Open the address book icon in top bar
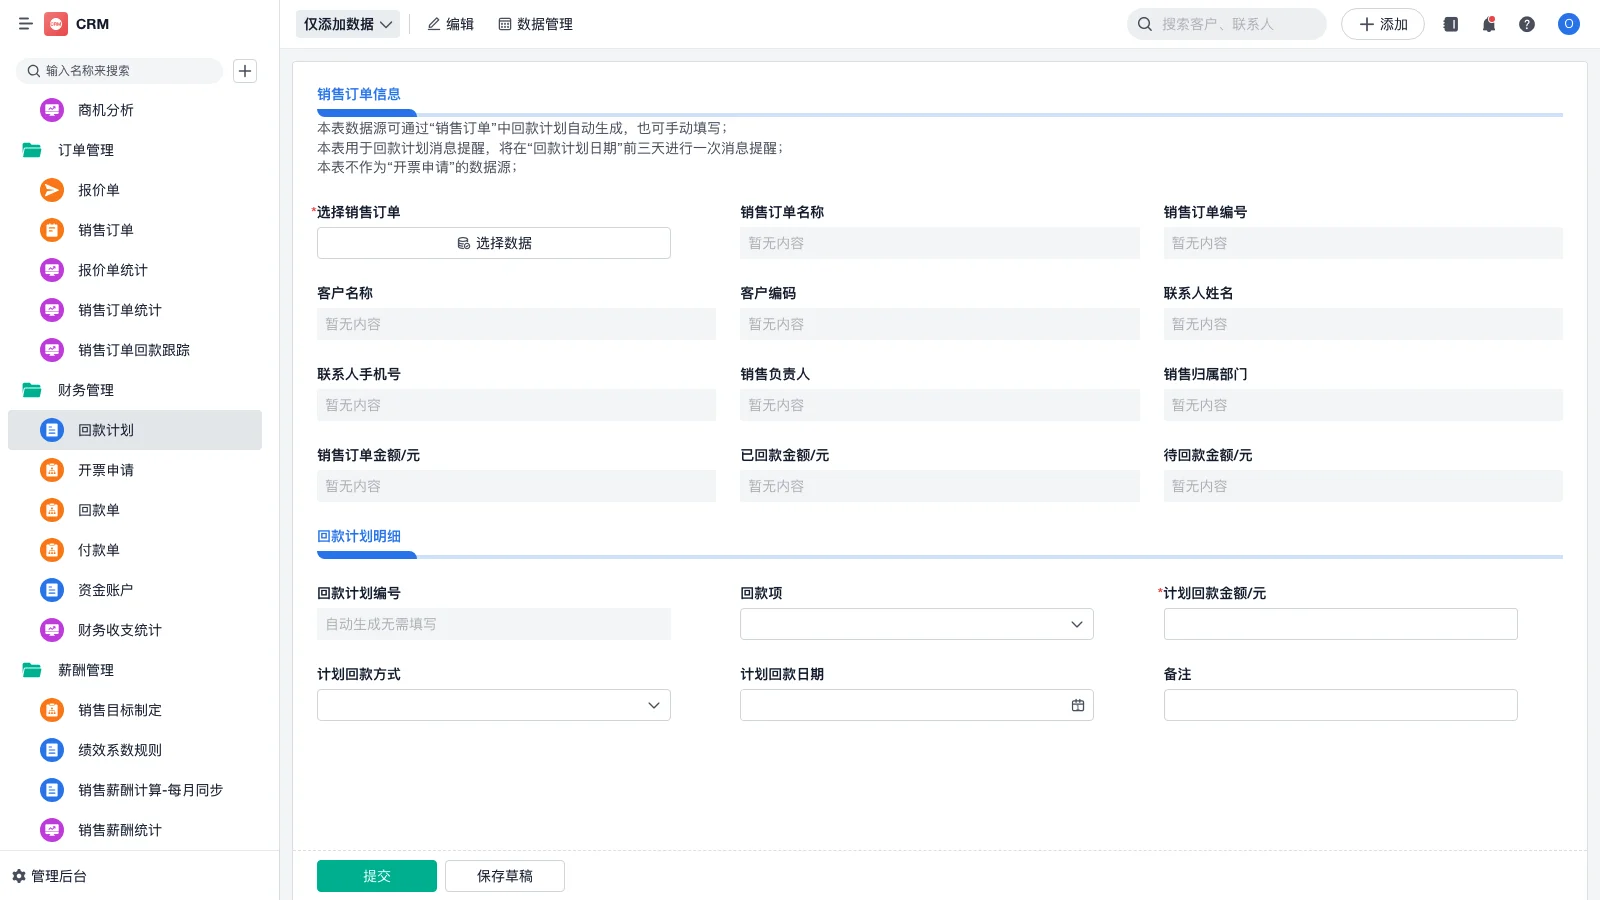 coord(1450,24)
